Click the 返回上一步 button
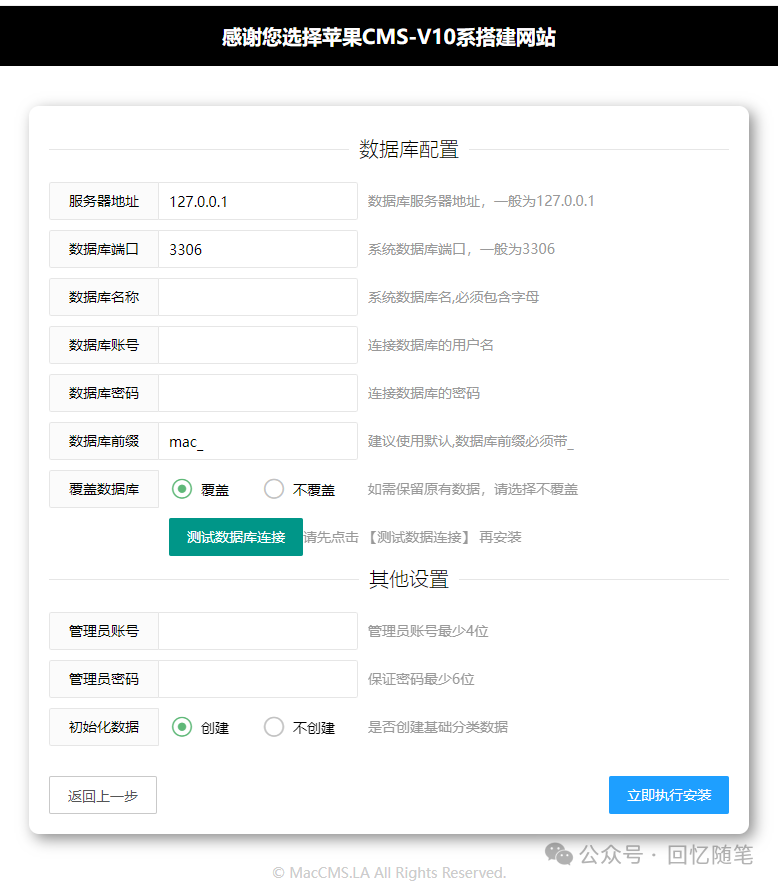 coord(103,795)
